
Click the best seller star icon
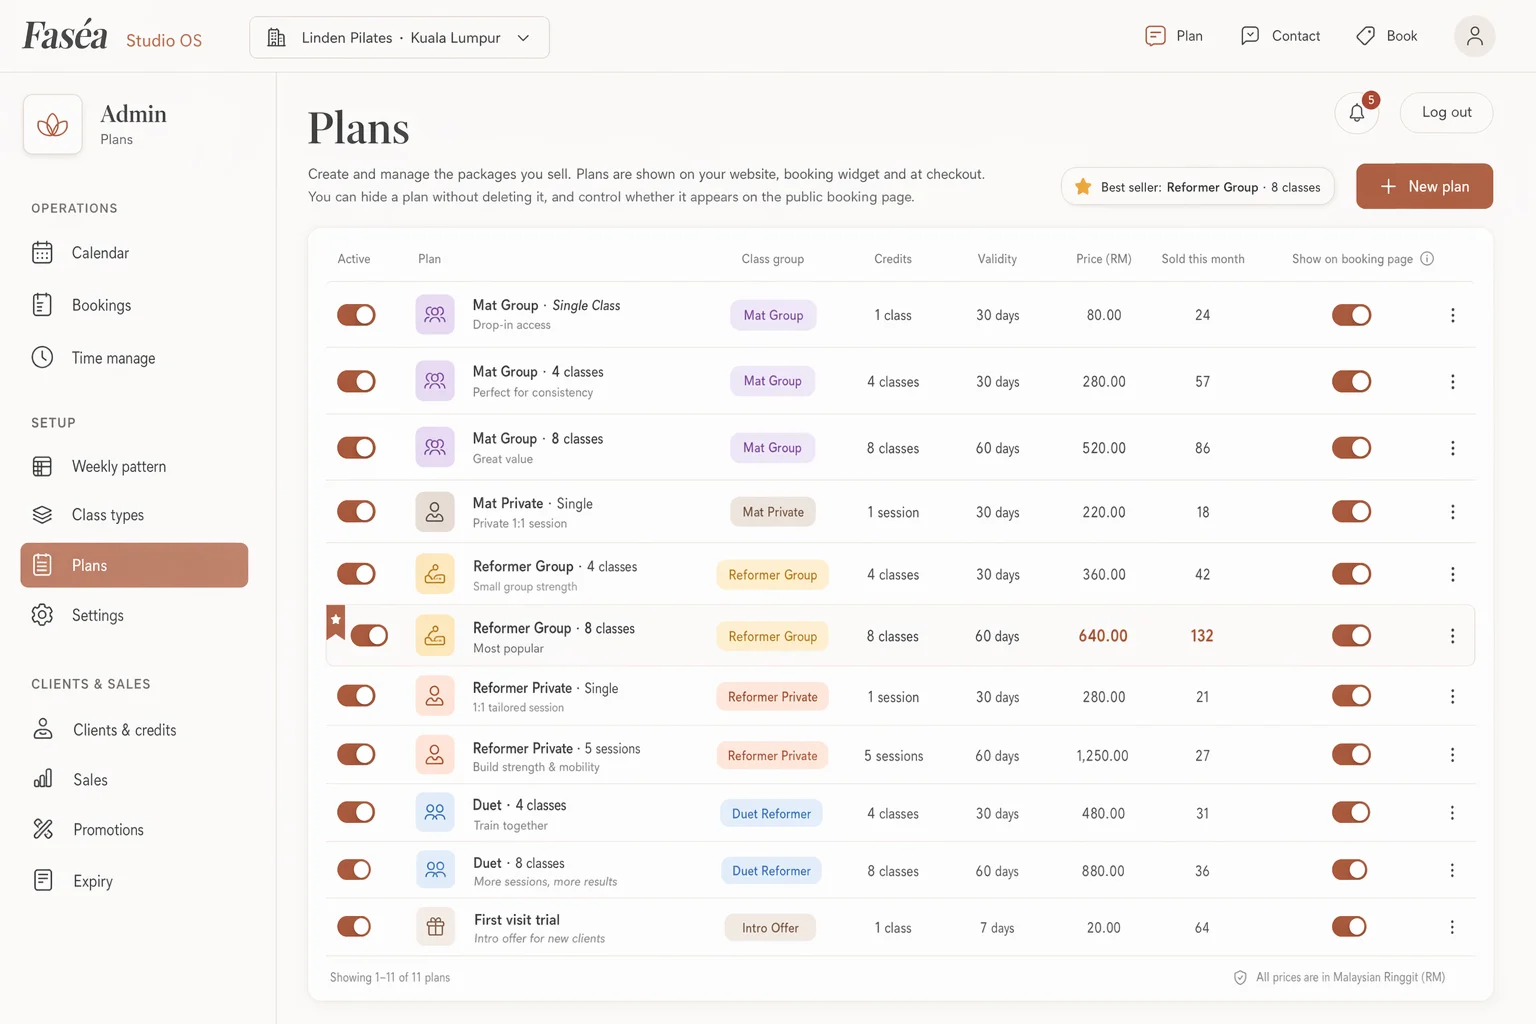[1083, 186]
